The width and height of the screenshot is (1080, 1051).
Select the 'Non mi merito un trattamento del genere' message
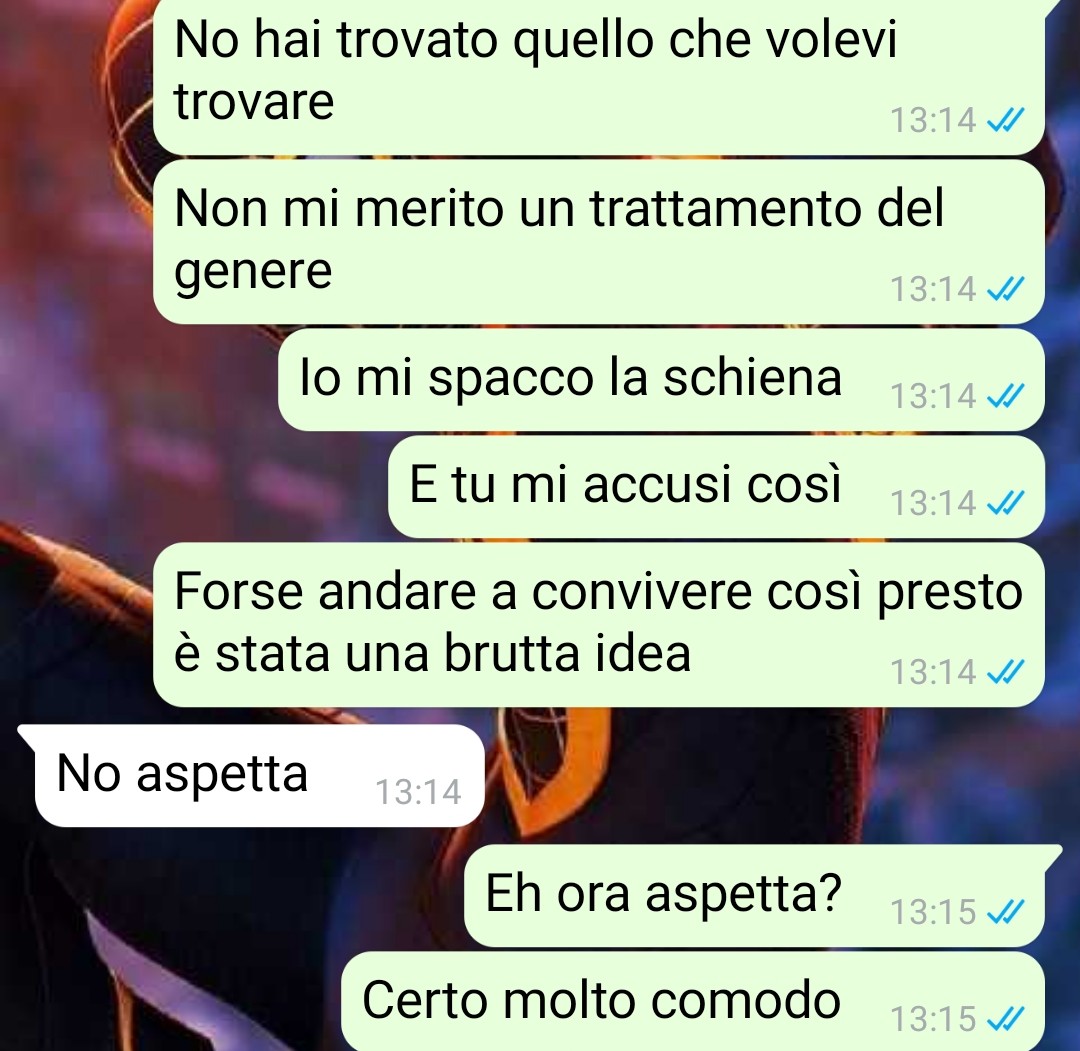click(599, 242)
